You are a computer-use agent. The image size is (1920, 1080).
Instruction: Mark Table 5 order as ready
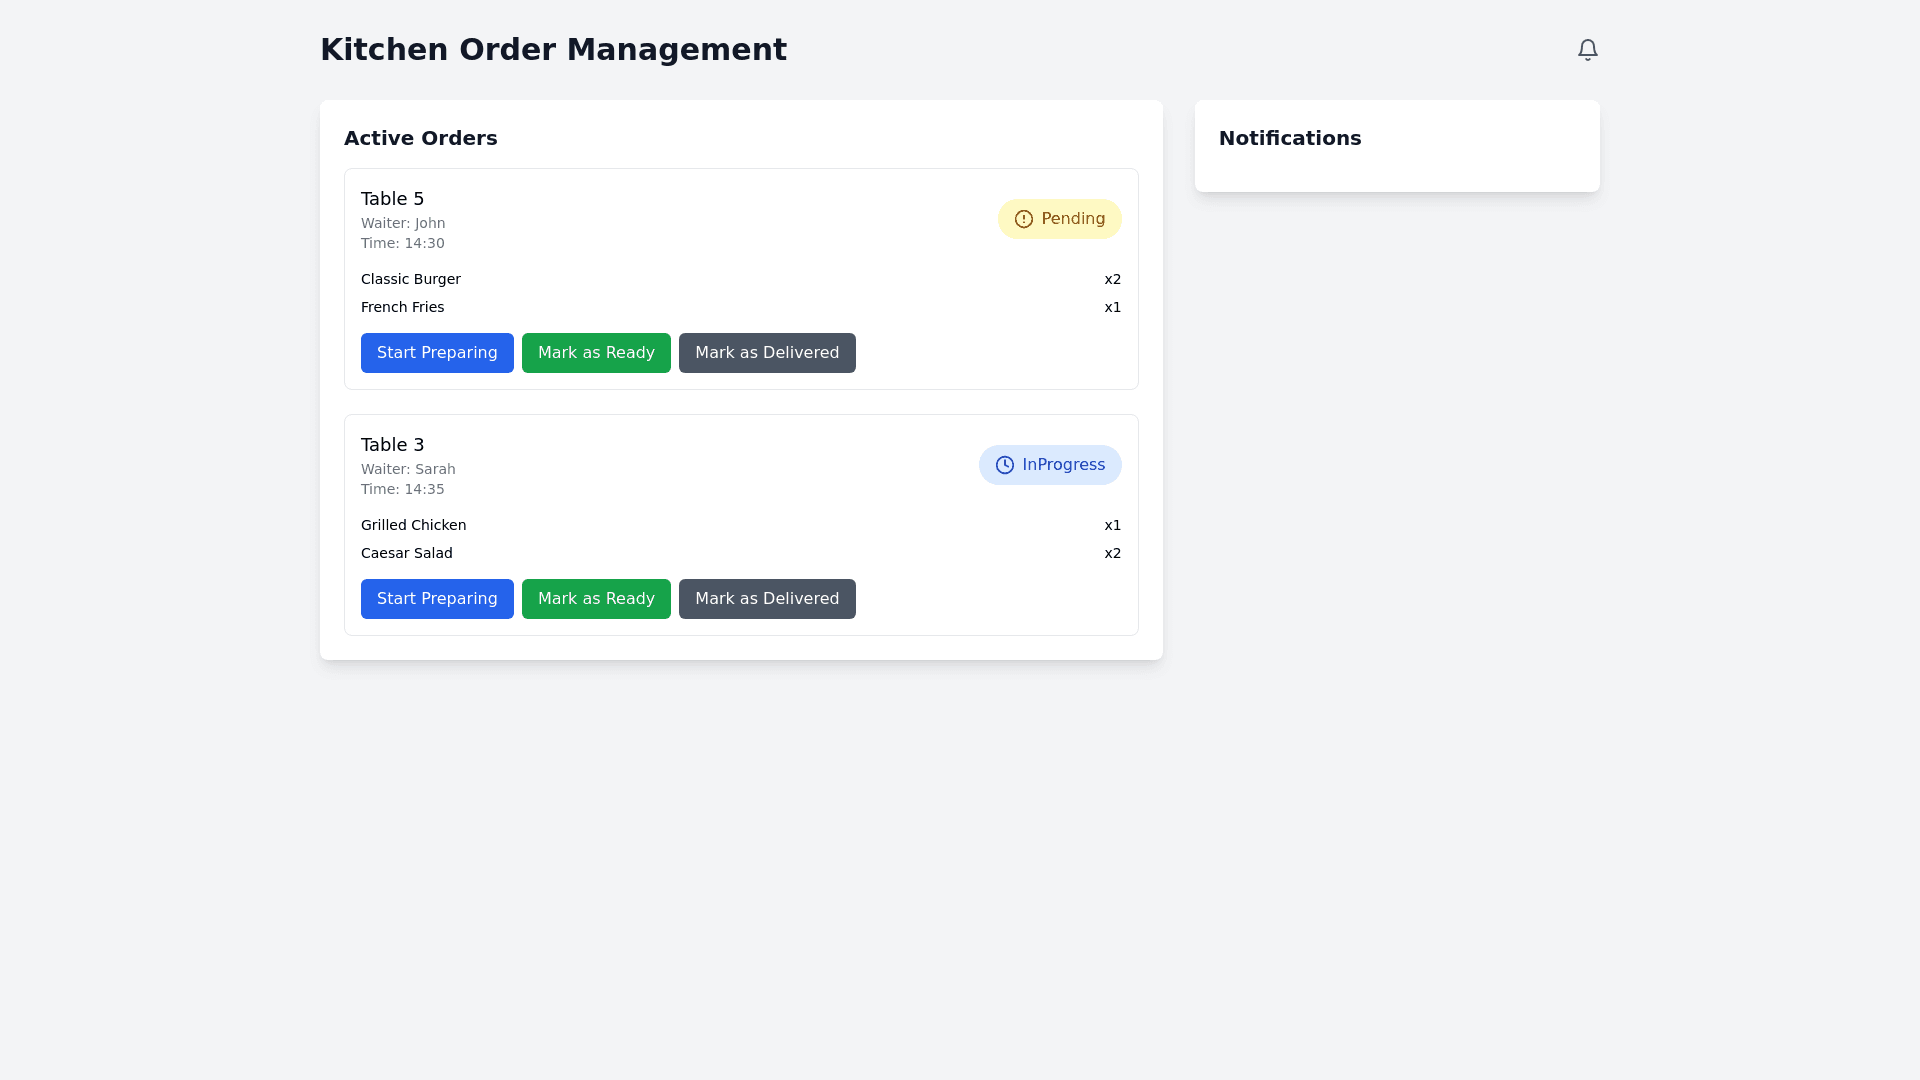coord(596,353)
